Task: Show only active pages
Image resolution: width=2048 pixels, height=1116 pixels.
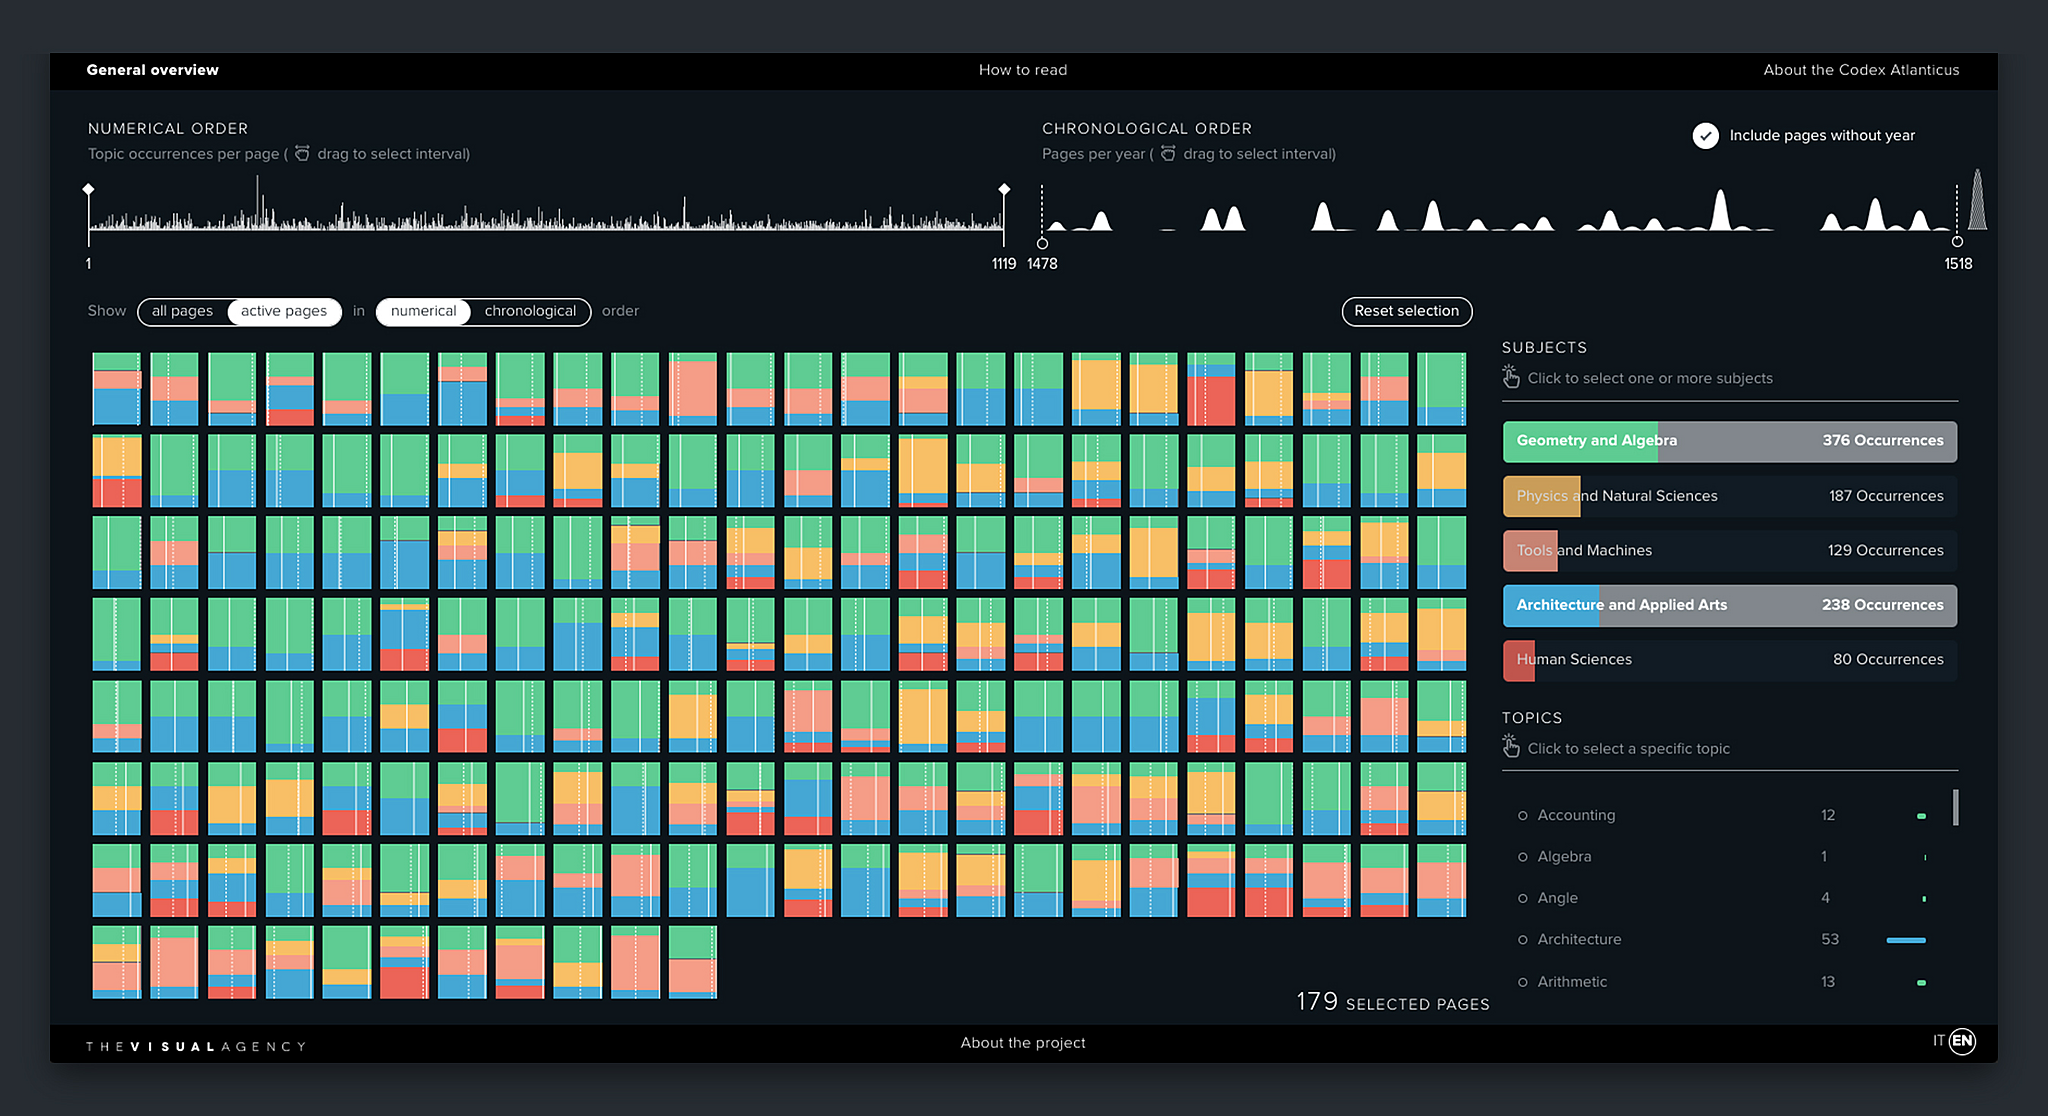Action: (284, 311)
